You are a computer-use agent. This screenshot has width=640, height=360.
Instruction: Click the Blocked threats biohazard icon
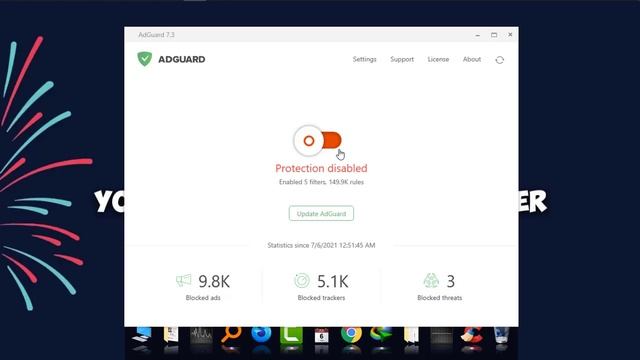point(431,280)
